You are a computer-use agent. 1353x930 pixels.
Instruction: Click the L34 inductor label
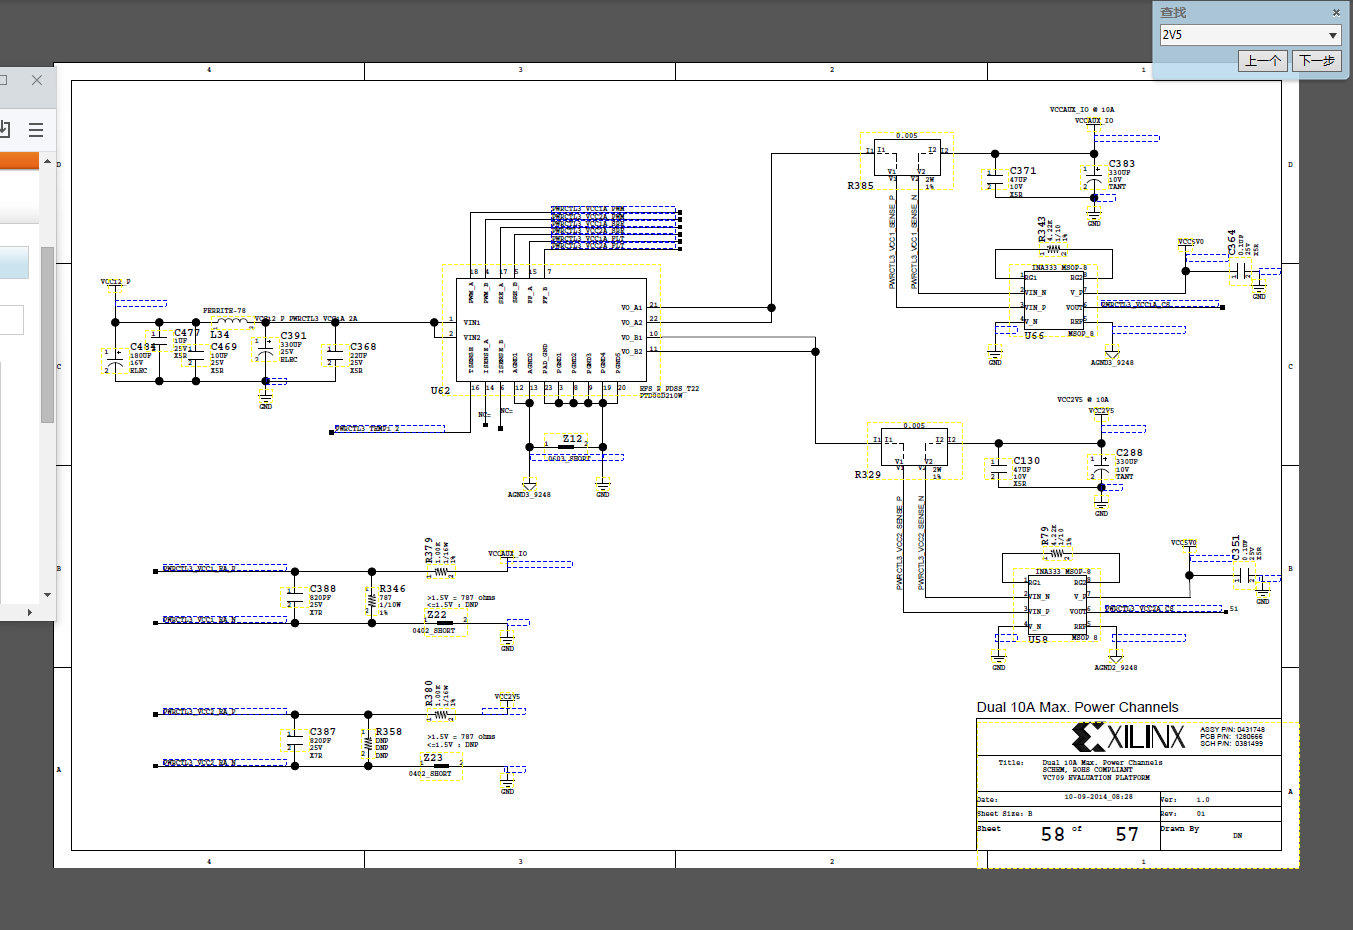[x=220, y=335]
